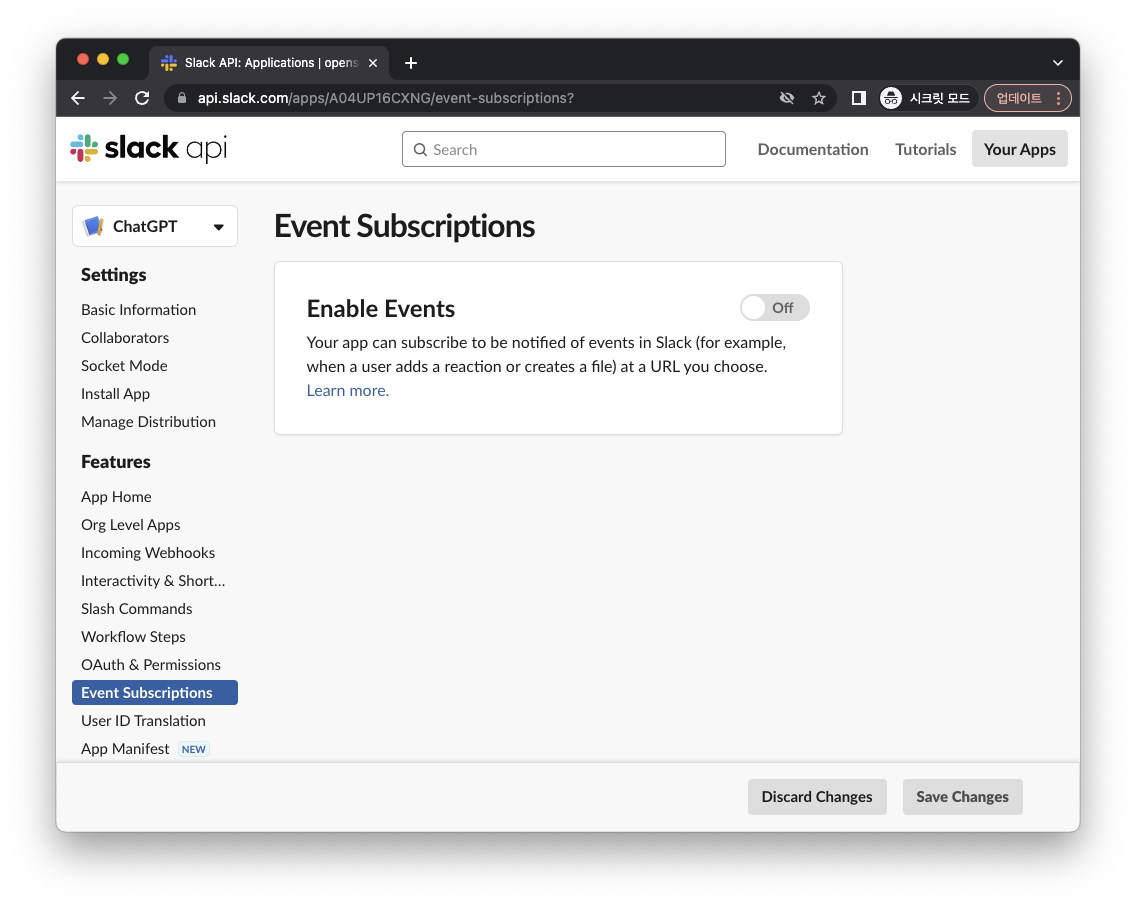This screenshot has height=906, width=1136.
Task: Click the Discard Changes button
Action: tap(816, 797)
